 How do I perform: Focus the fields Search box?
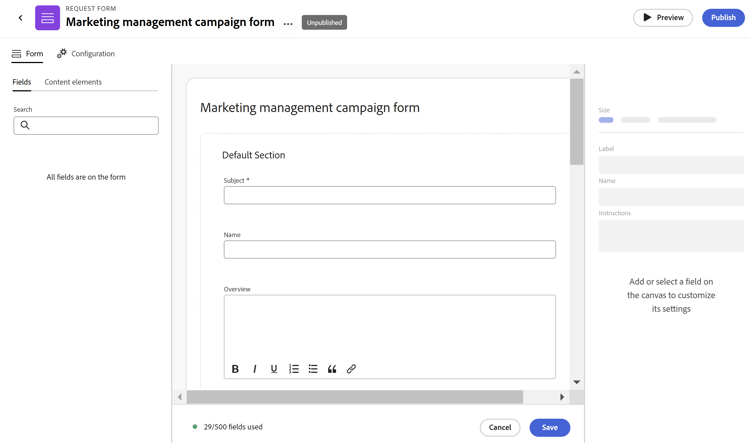pos(86,125)
